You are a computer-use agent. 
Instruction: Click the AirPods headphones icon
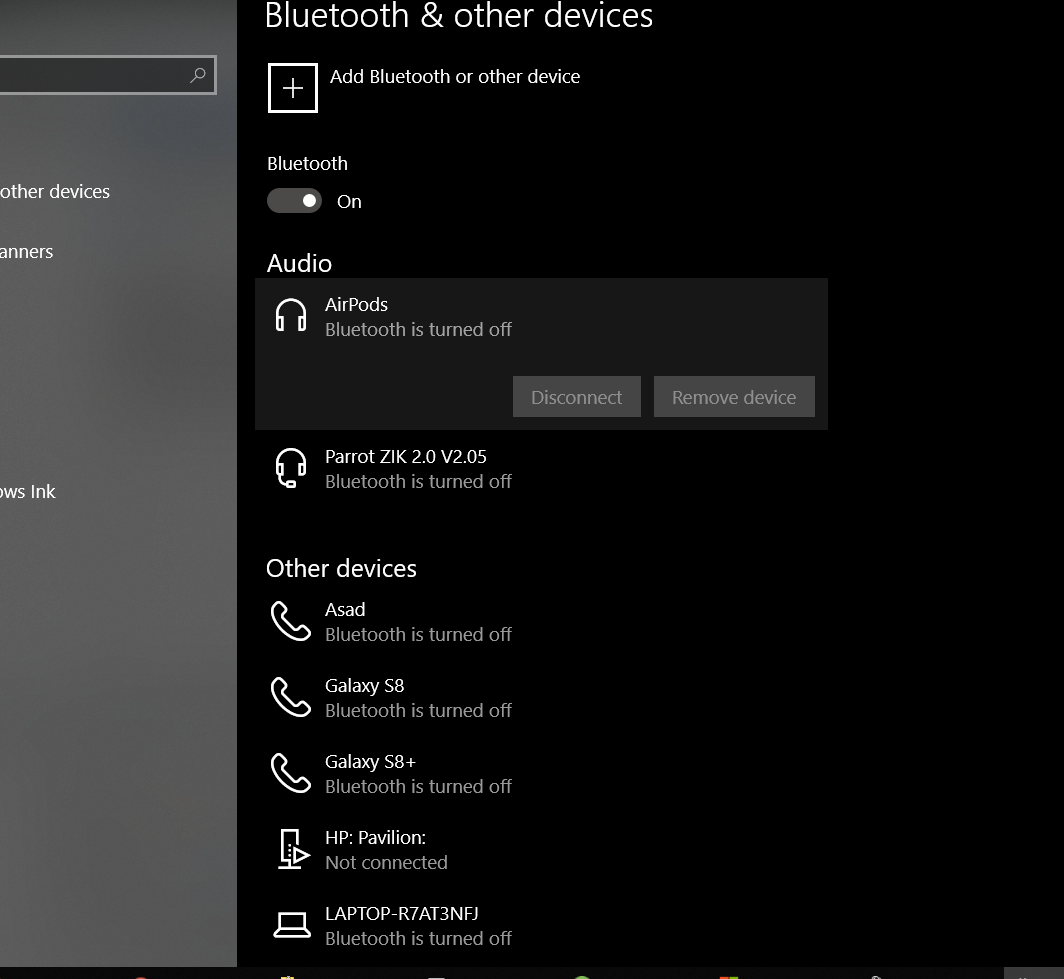291,315
